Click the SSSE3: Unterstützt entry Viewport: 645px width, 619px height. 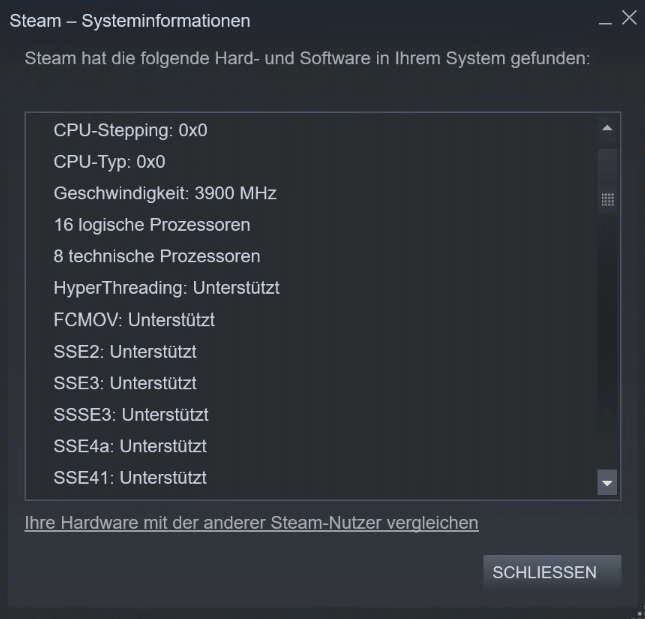pyautogui.click(x=131, y=414)
